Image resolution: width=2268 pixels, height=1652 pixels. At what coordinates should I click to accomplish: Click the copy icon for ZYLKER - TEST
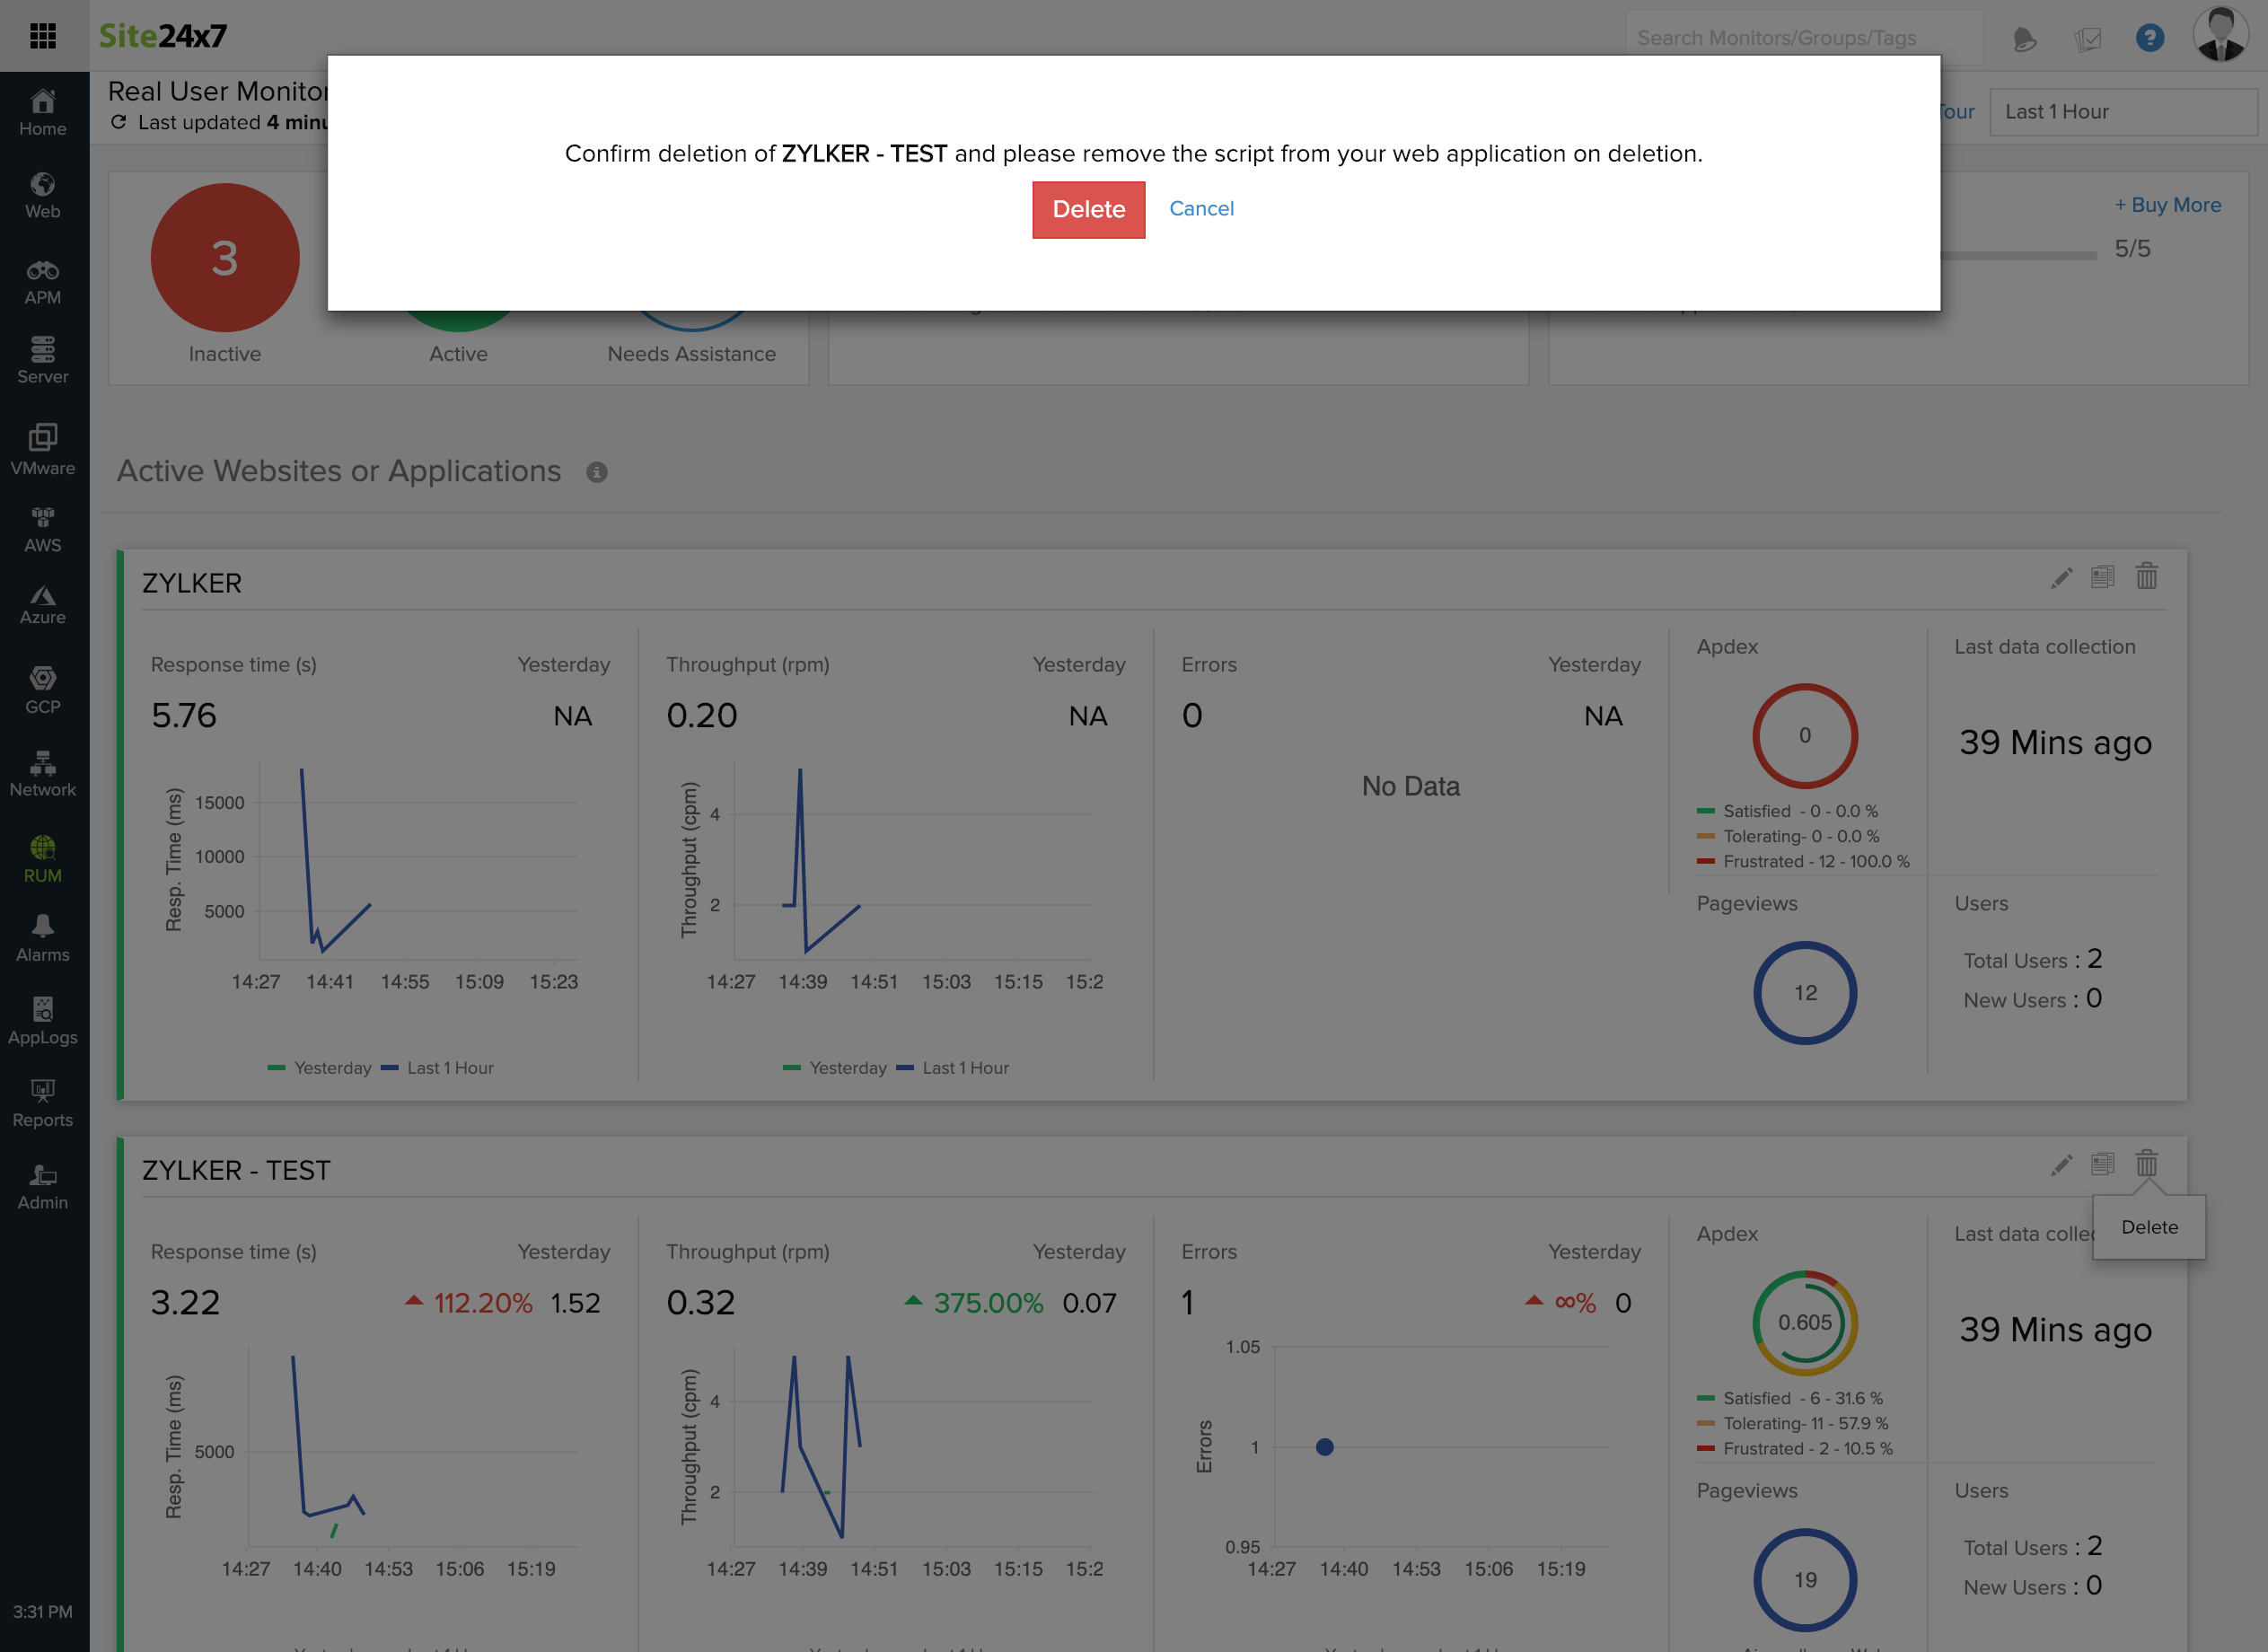pyautogui.click(x=2104, y=1164)
